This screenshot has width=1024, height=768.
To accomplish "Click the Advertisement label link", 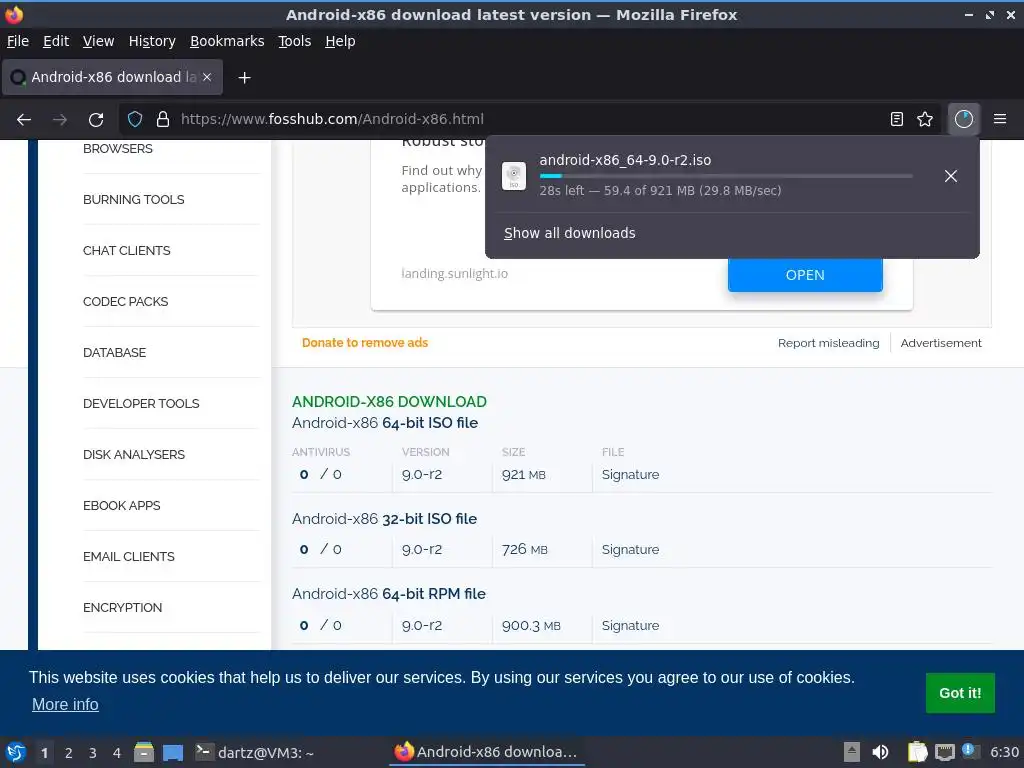I will coord(941,343).
